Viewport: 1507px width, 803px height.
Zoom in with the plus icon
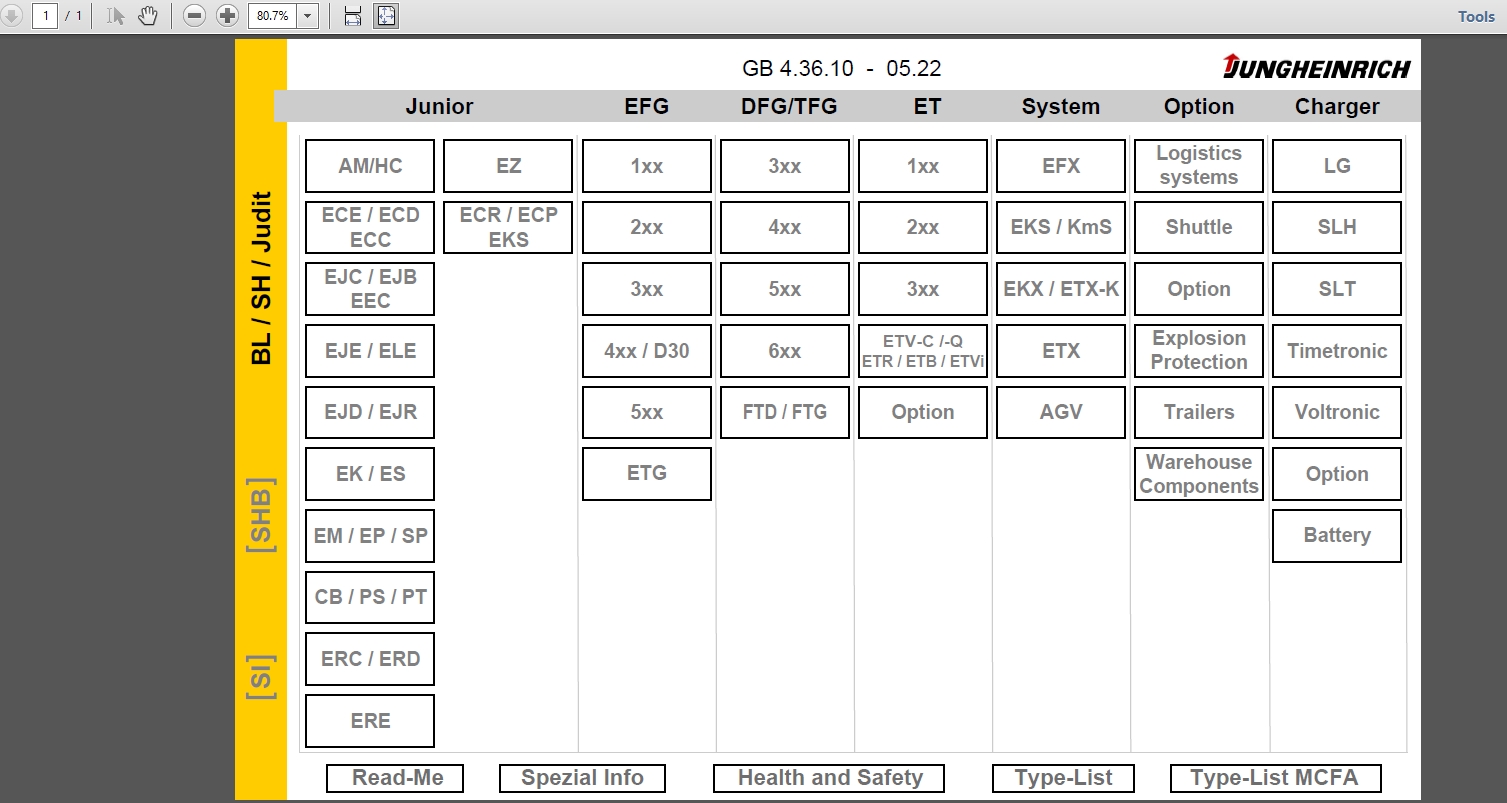pyautogui.click(x=227, y=16)
